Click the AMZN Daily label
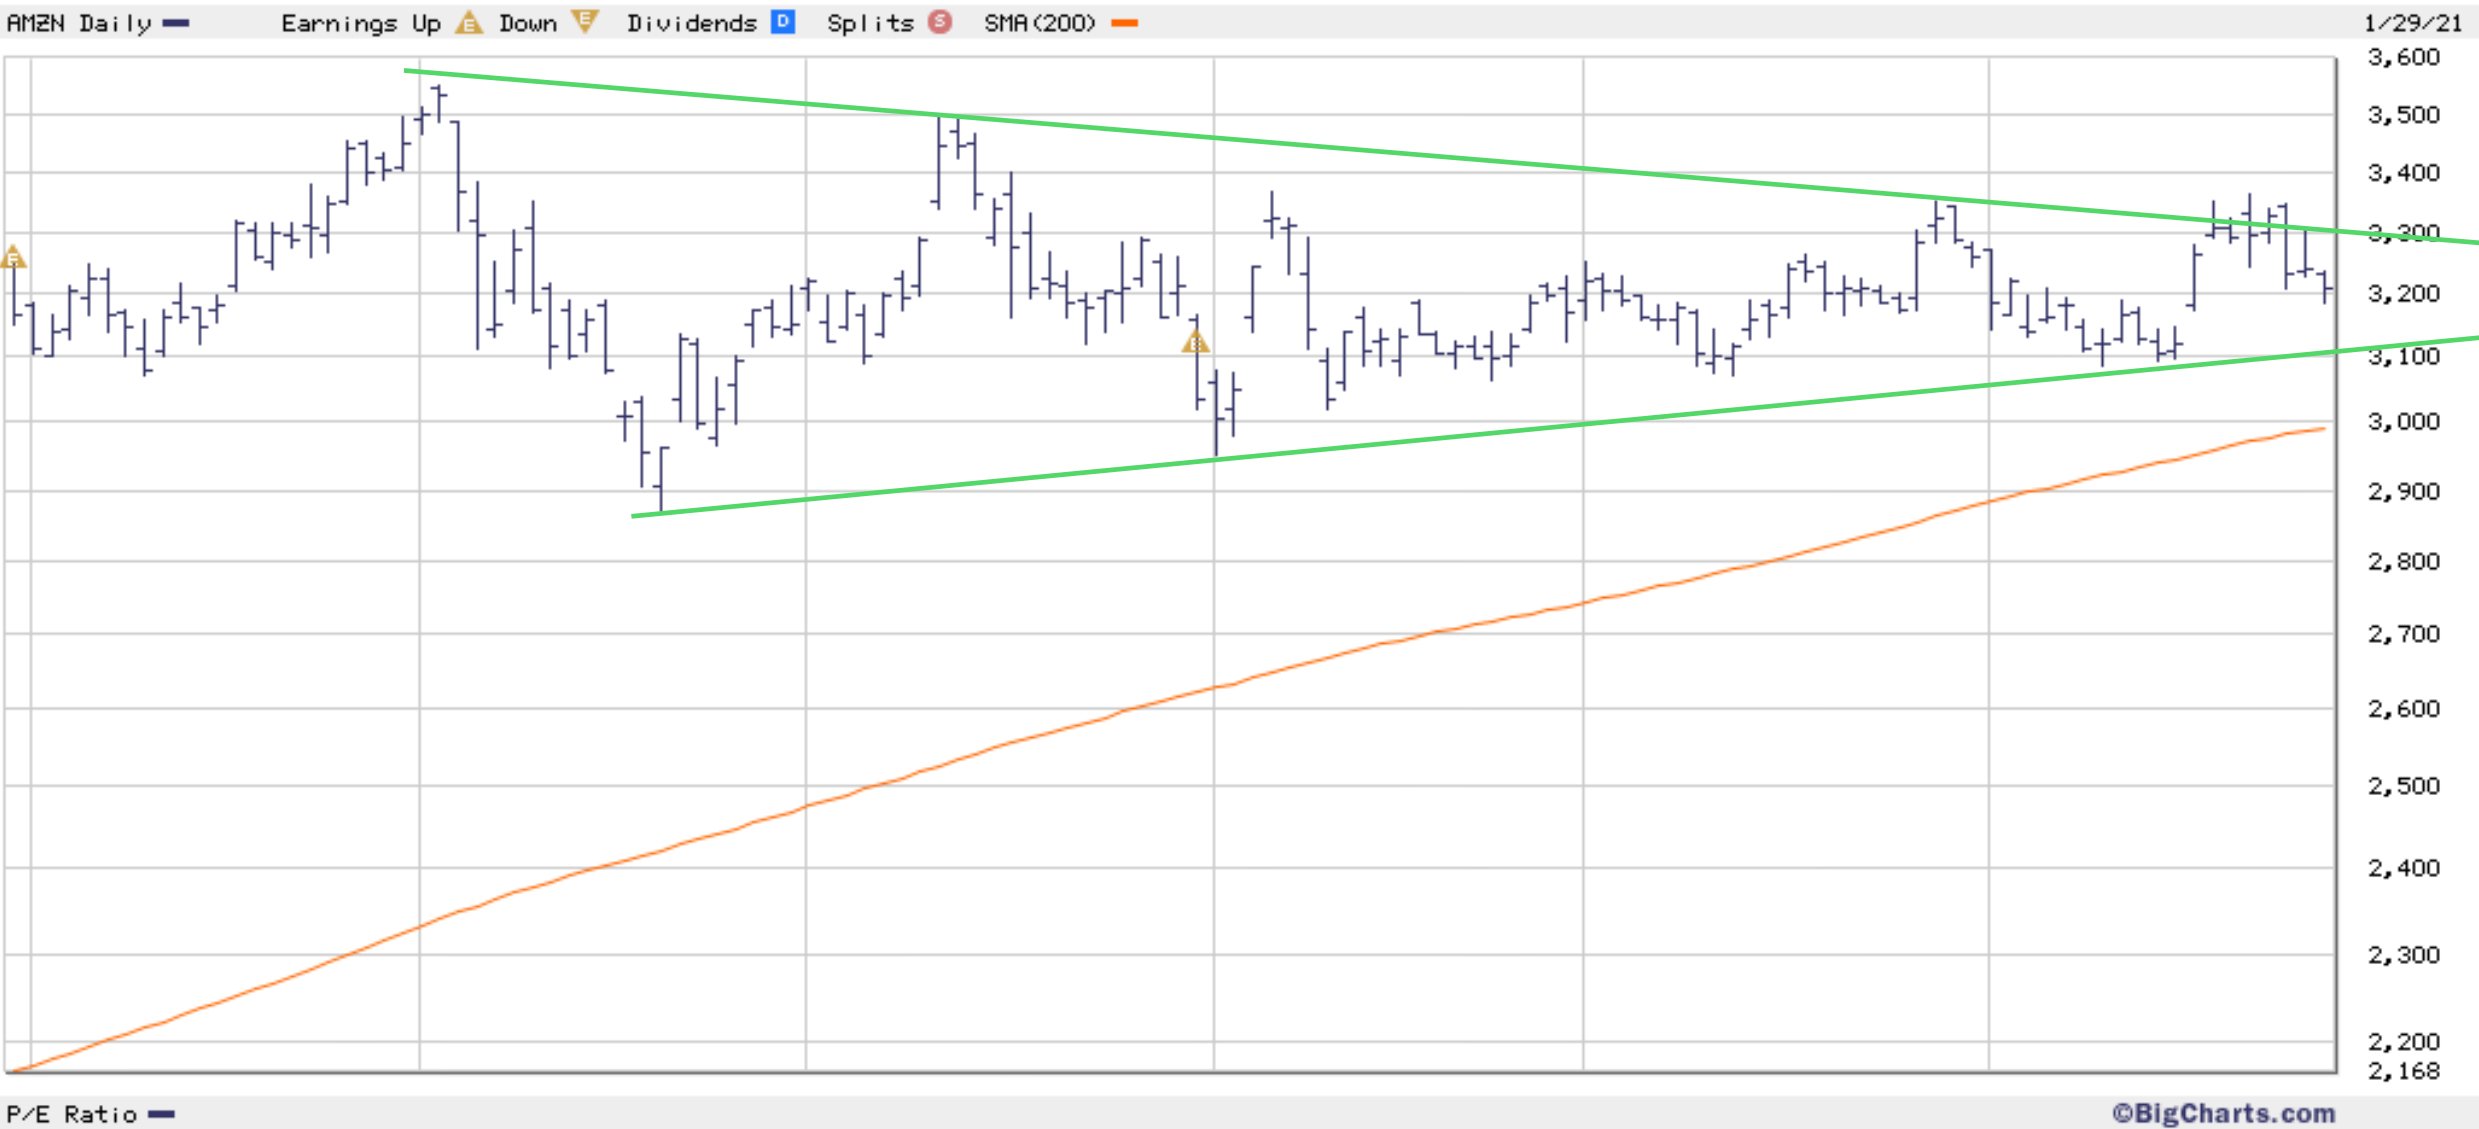This screenshot has width=2479, height=1129. (79, 23)
